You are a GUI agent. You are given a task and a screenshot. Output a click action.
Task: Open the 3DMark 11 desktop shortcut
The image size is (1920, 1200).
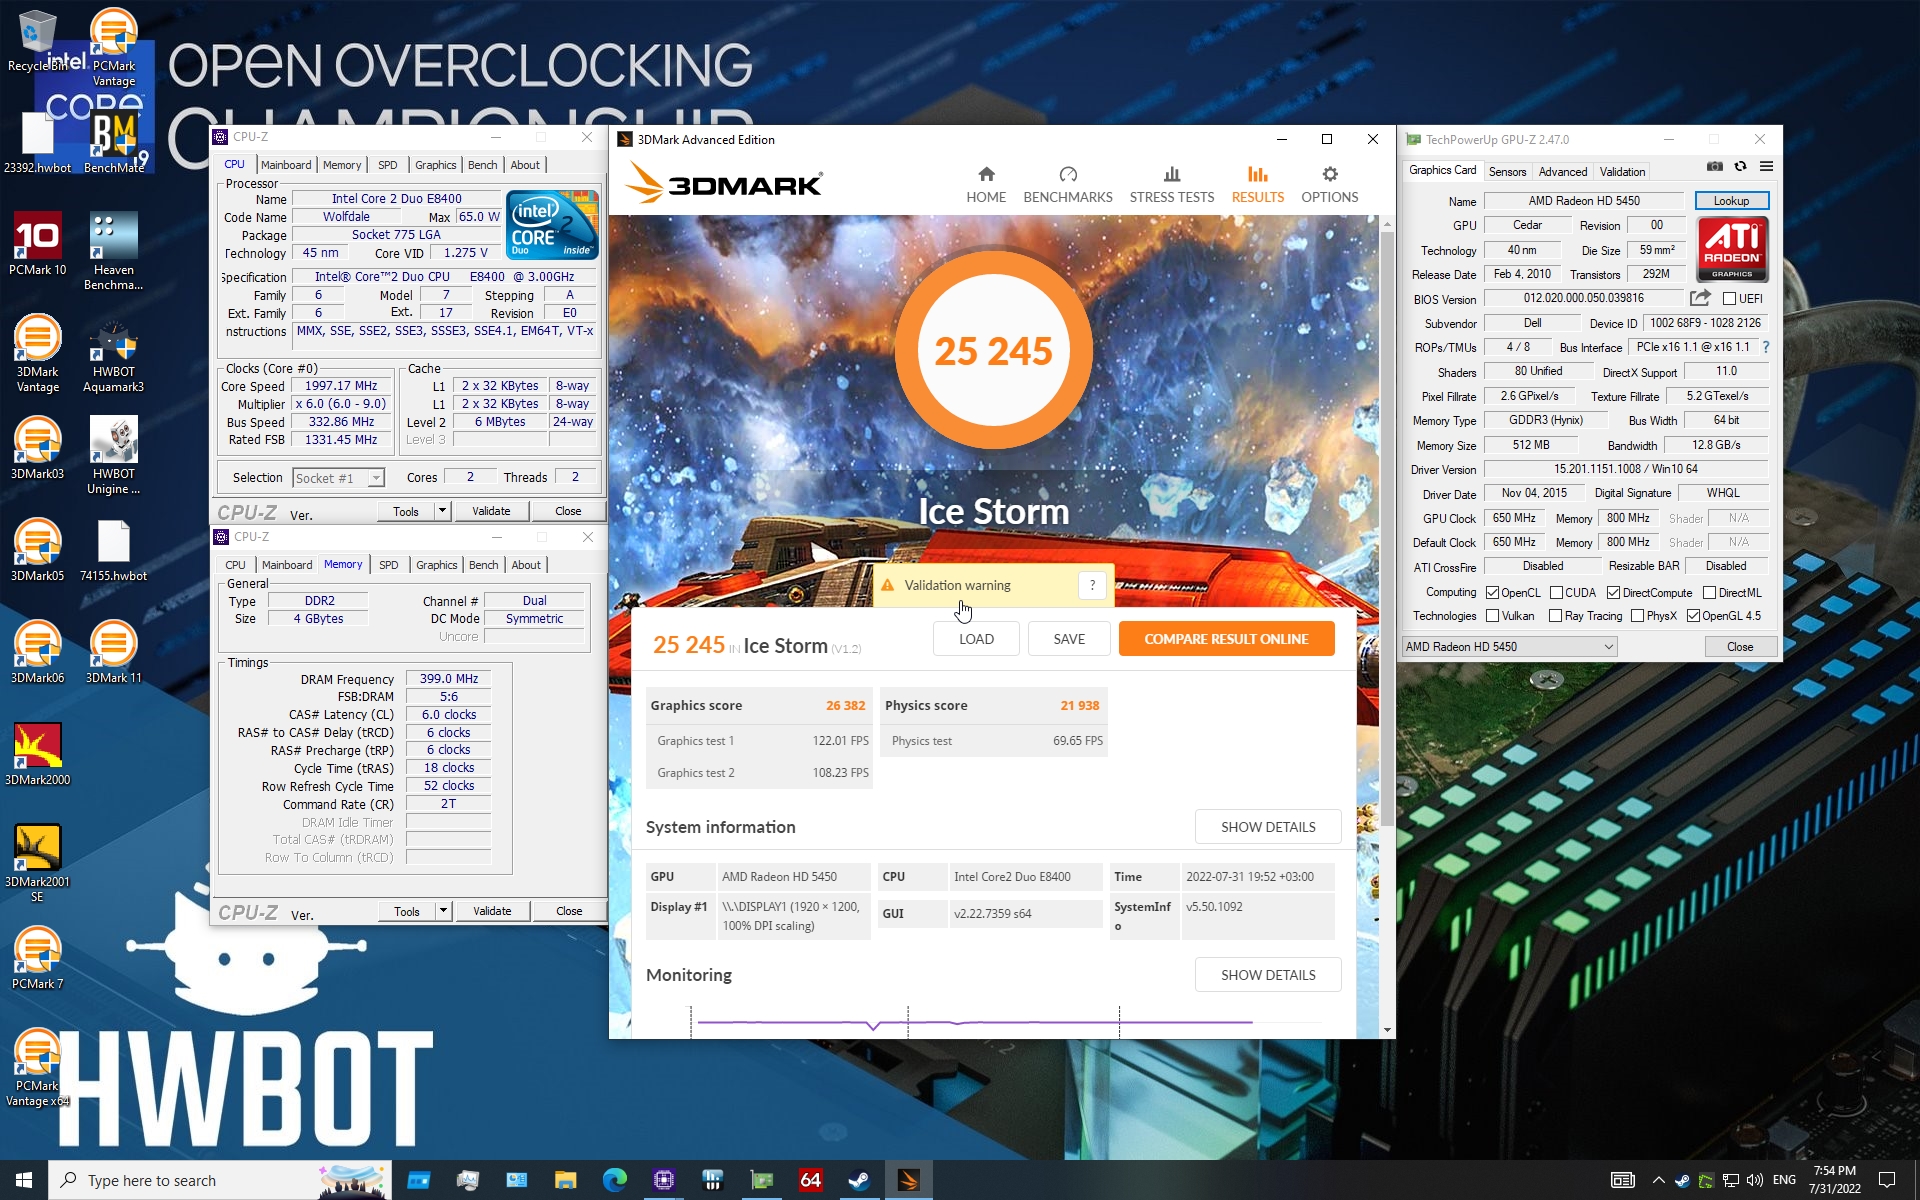coord(113,652)
